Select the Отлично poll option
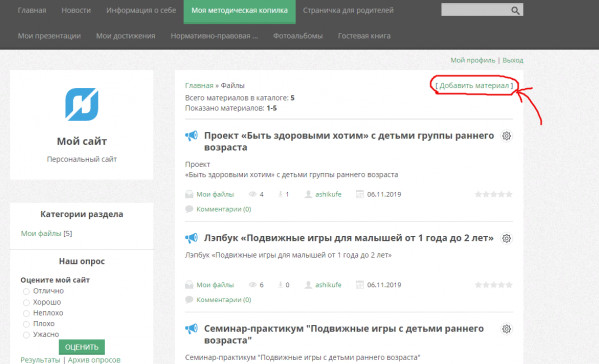Viewport: 599px width, 364px height. point(26,291)
